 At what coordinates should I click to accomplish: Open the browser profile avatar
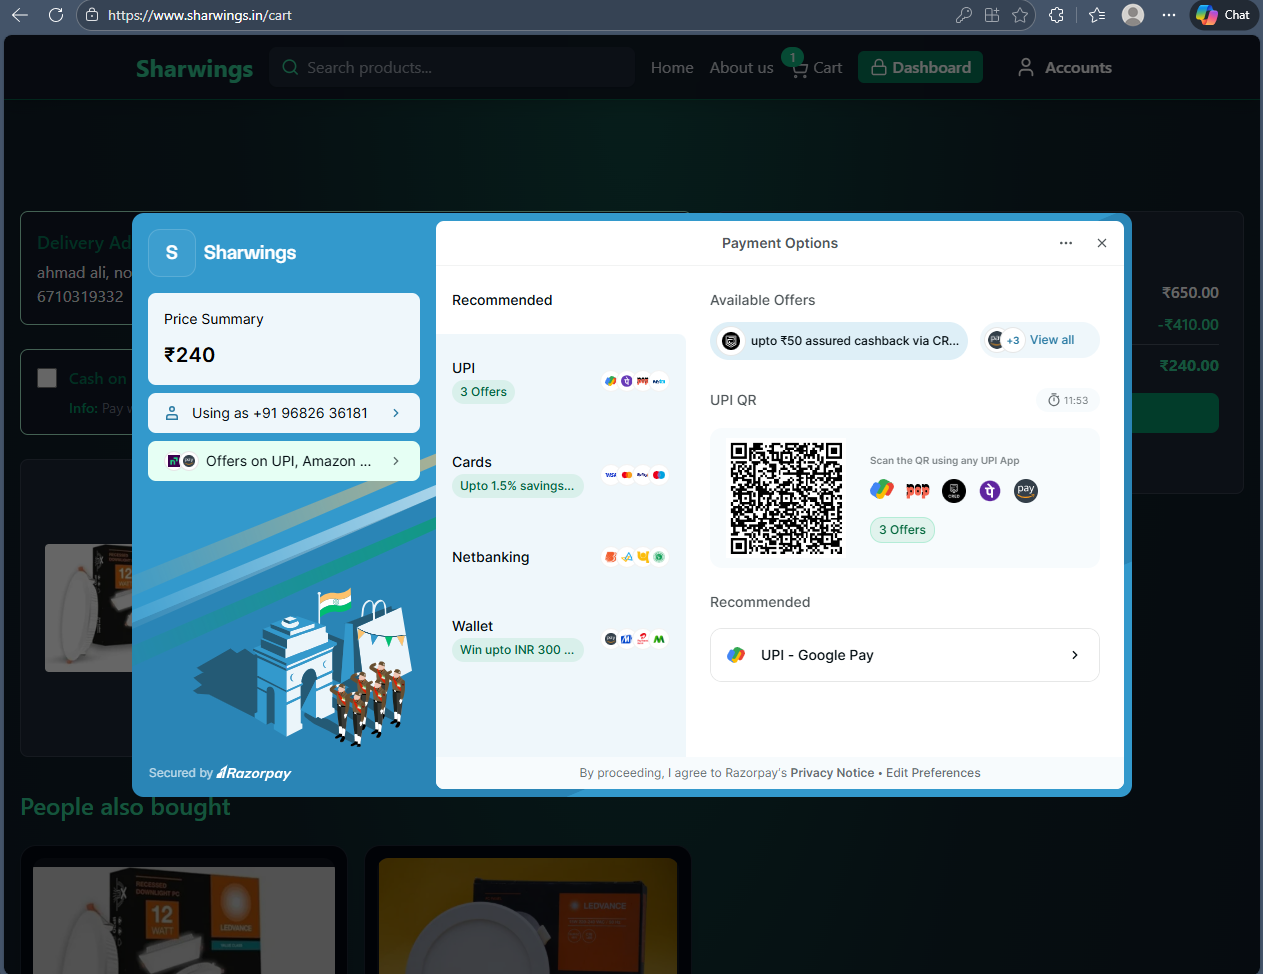[x=1133, y=15]
